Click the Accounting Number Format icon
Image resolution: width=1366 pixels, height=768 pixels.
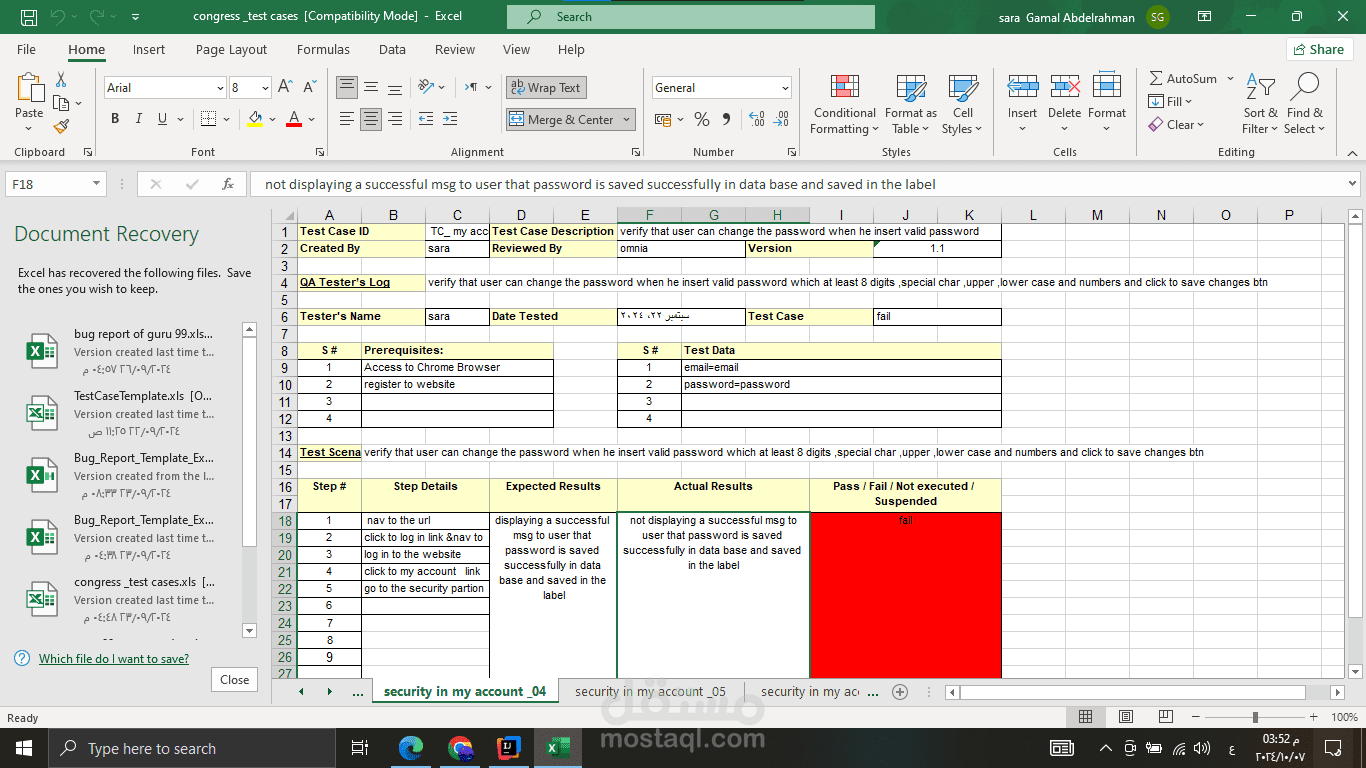(662, 119)
